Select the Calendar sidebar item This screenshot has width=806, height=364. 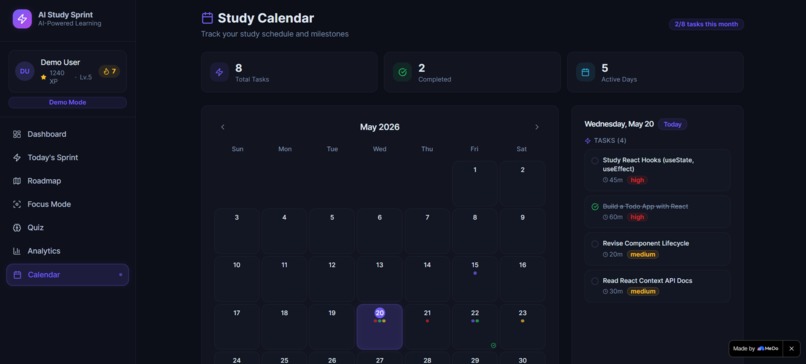point(67,275)
